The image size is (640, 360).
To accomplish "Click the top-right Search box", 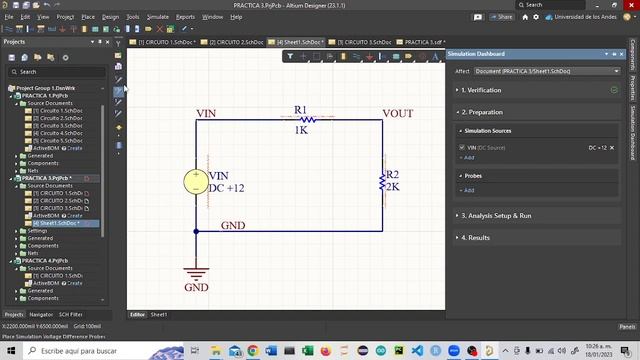I will click(551, 5).
